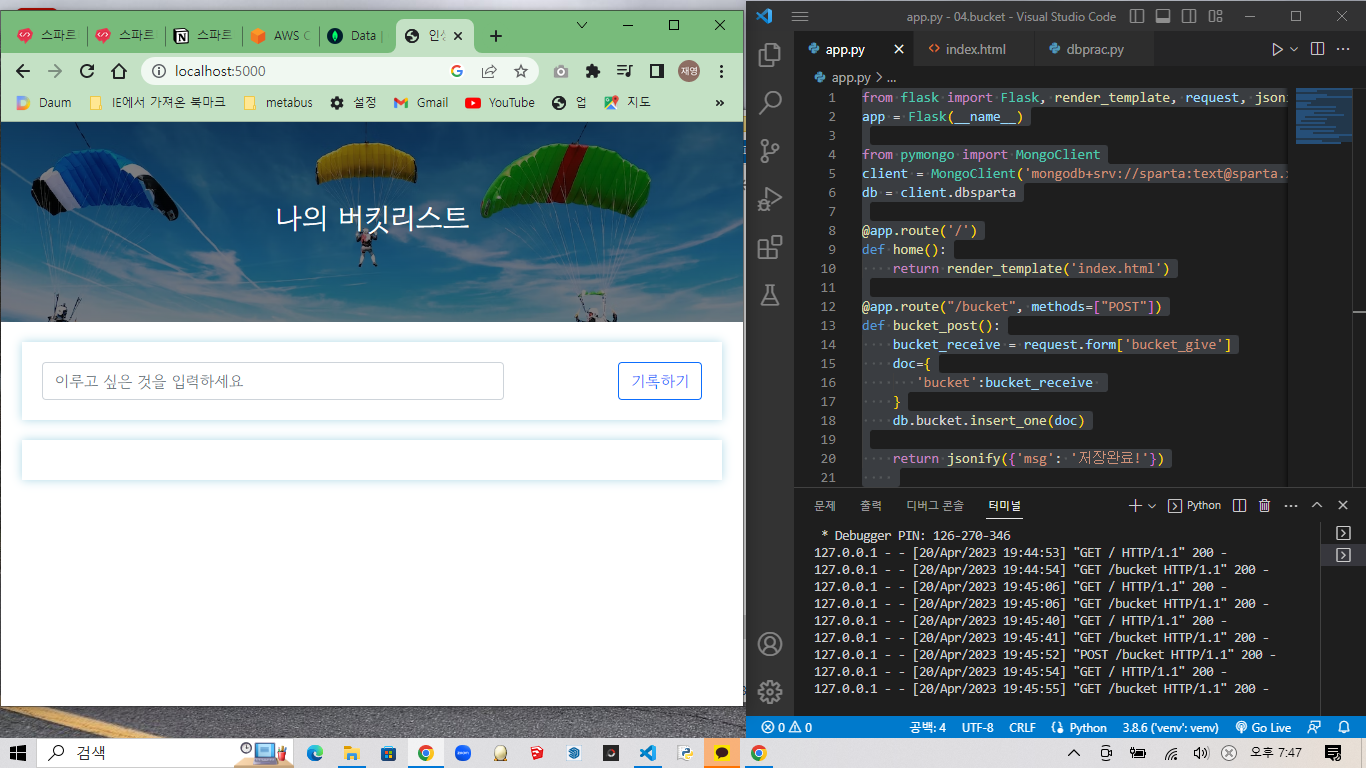Maximize the terminal panel size
The image size is (1366, 768).
tap(1317, 506)
